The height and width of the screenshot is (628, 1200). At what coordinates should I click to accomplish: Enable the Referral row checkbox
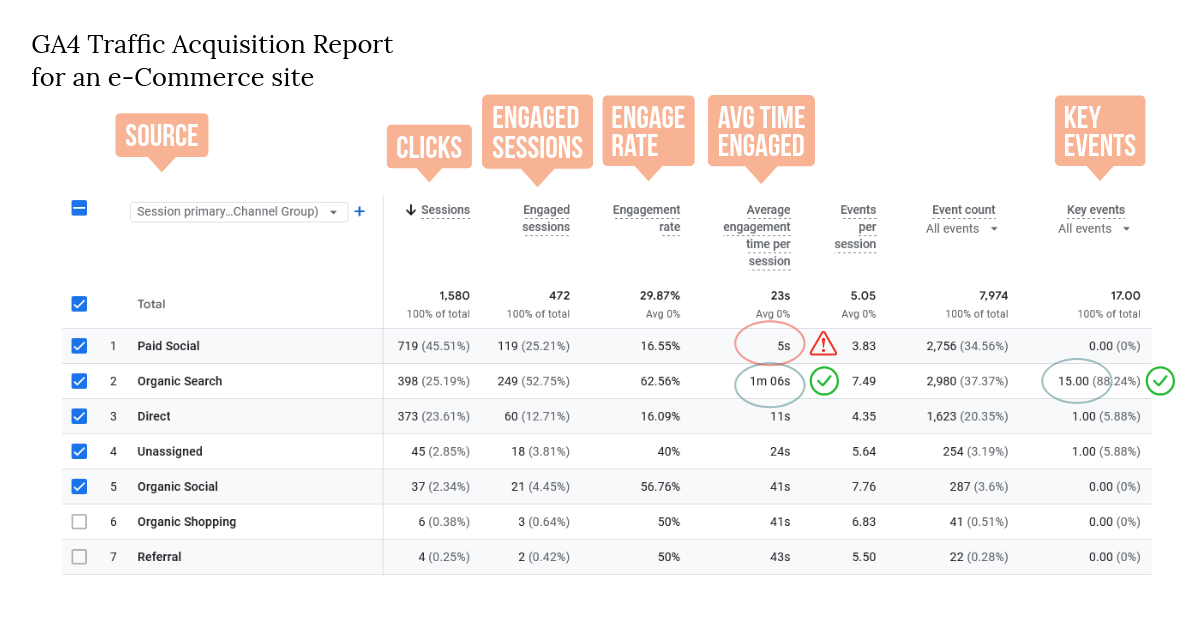click(79, 556)
